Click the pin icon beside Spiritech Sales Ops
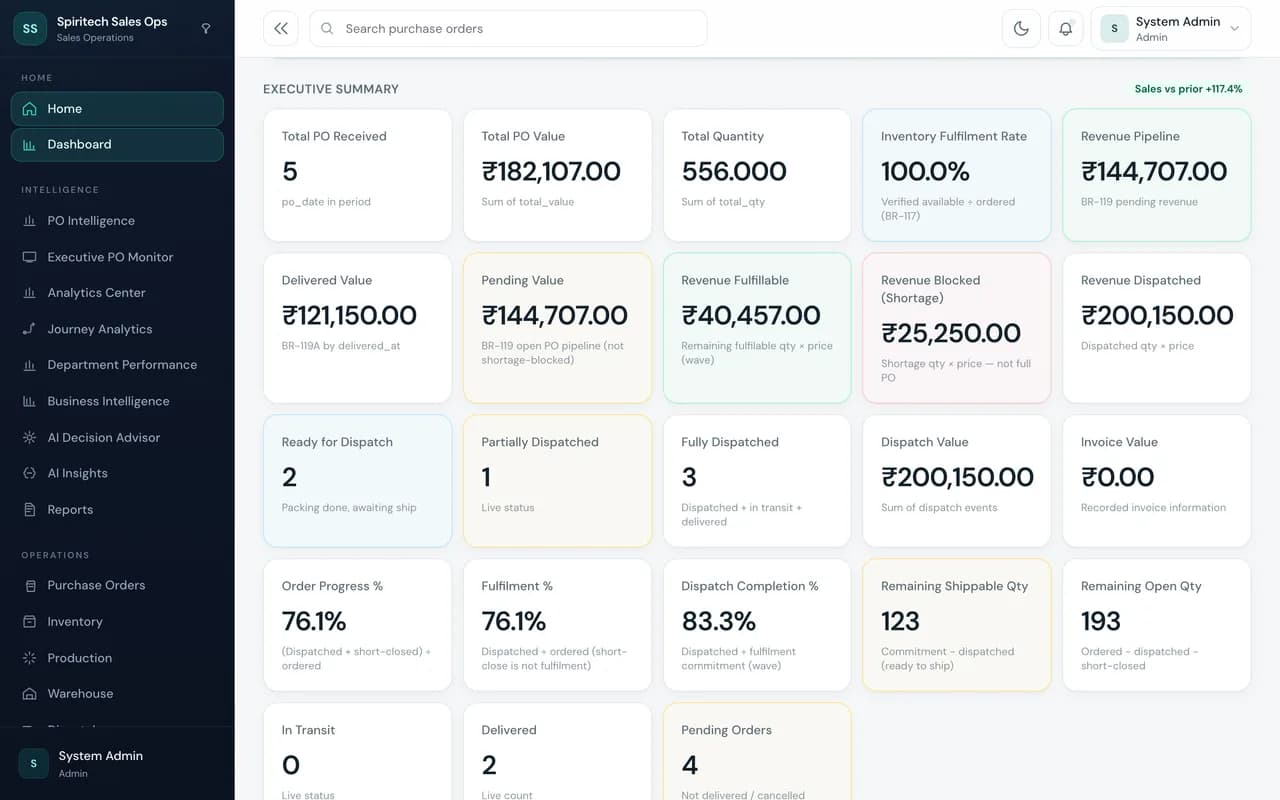 click(206, 29)
